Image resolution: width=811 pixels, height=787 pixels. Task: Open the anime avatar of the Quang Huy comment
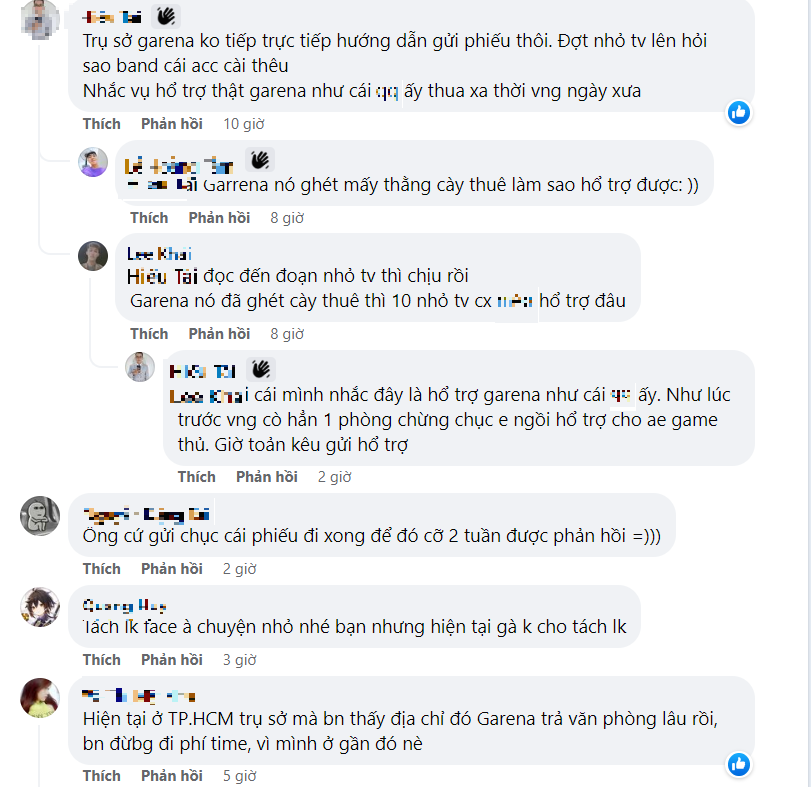click(40, 607)
